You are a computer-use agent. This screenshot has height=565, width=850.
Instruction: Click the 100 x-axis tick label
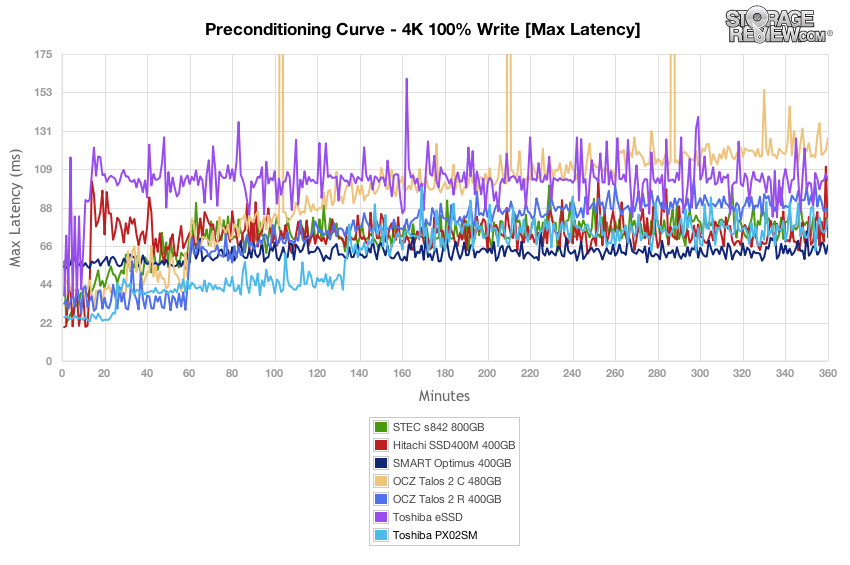coord(274,373)
